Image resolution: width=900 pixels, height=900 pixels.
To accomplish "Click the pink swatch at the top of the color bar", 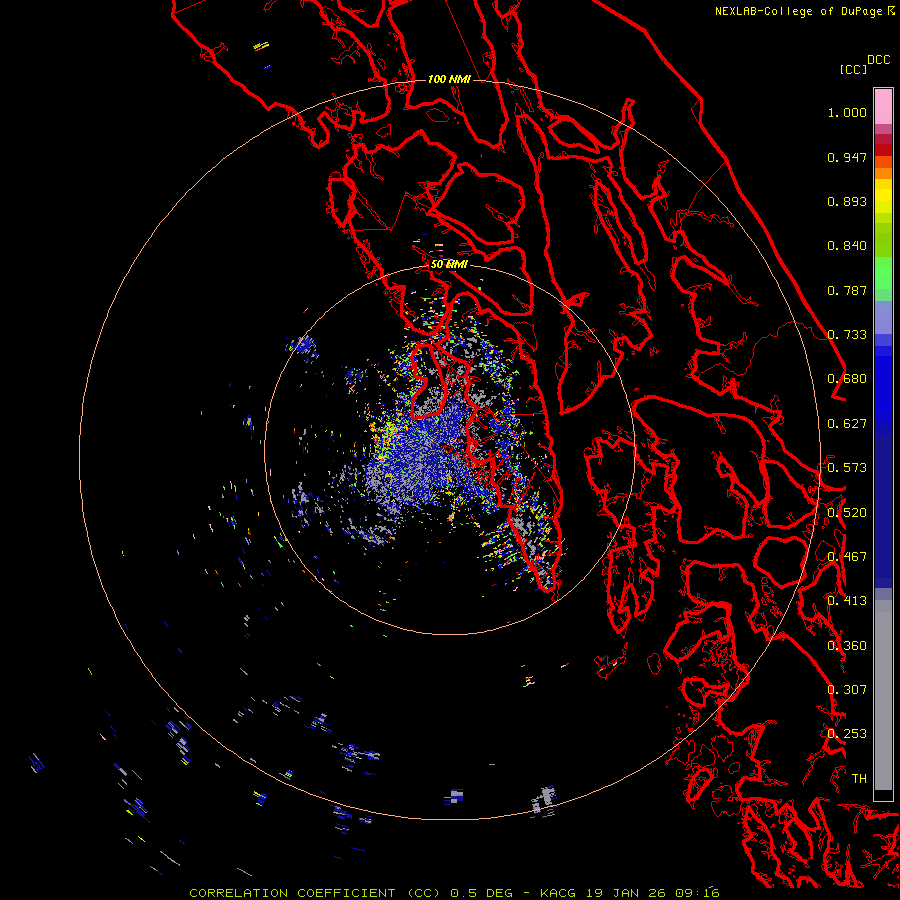I will point(883,106).
